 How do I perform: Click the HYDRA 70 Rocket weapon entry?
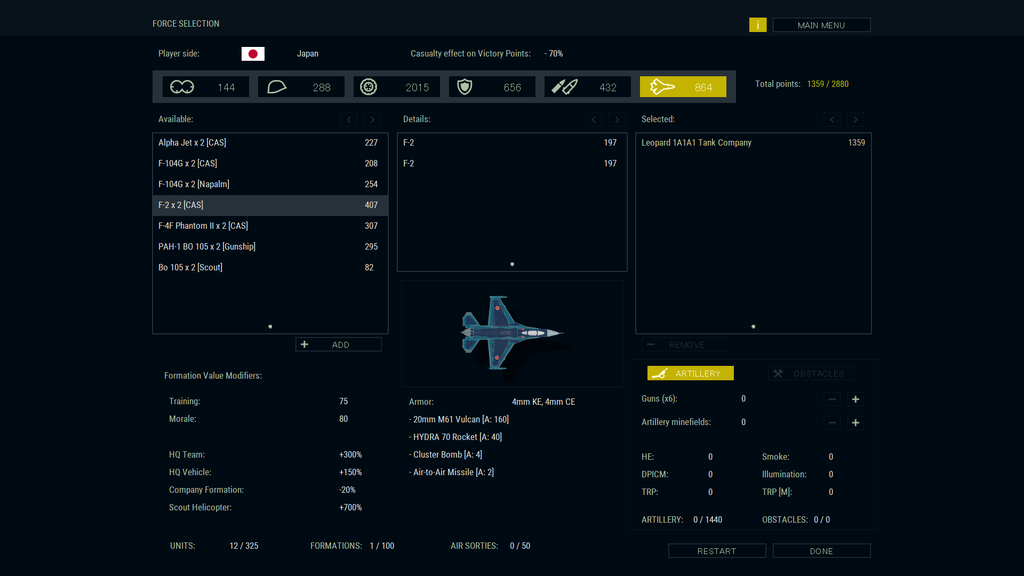456,437
